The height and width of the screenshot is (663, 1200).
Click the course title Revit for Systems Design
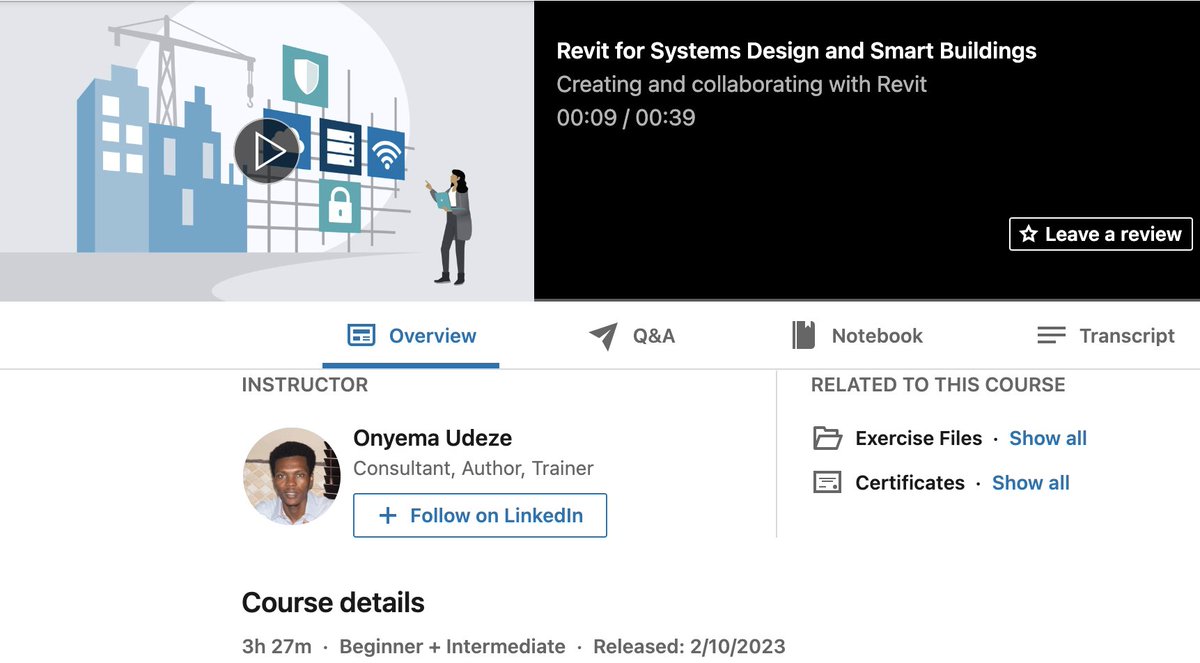tap(796, 51)
